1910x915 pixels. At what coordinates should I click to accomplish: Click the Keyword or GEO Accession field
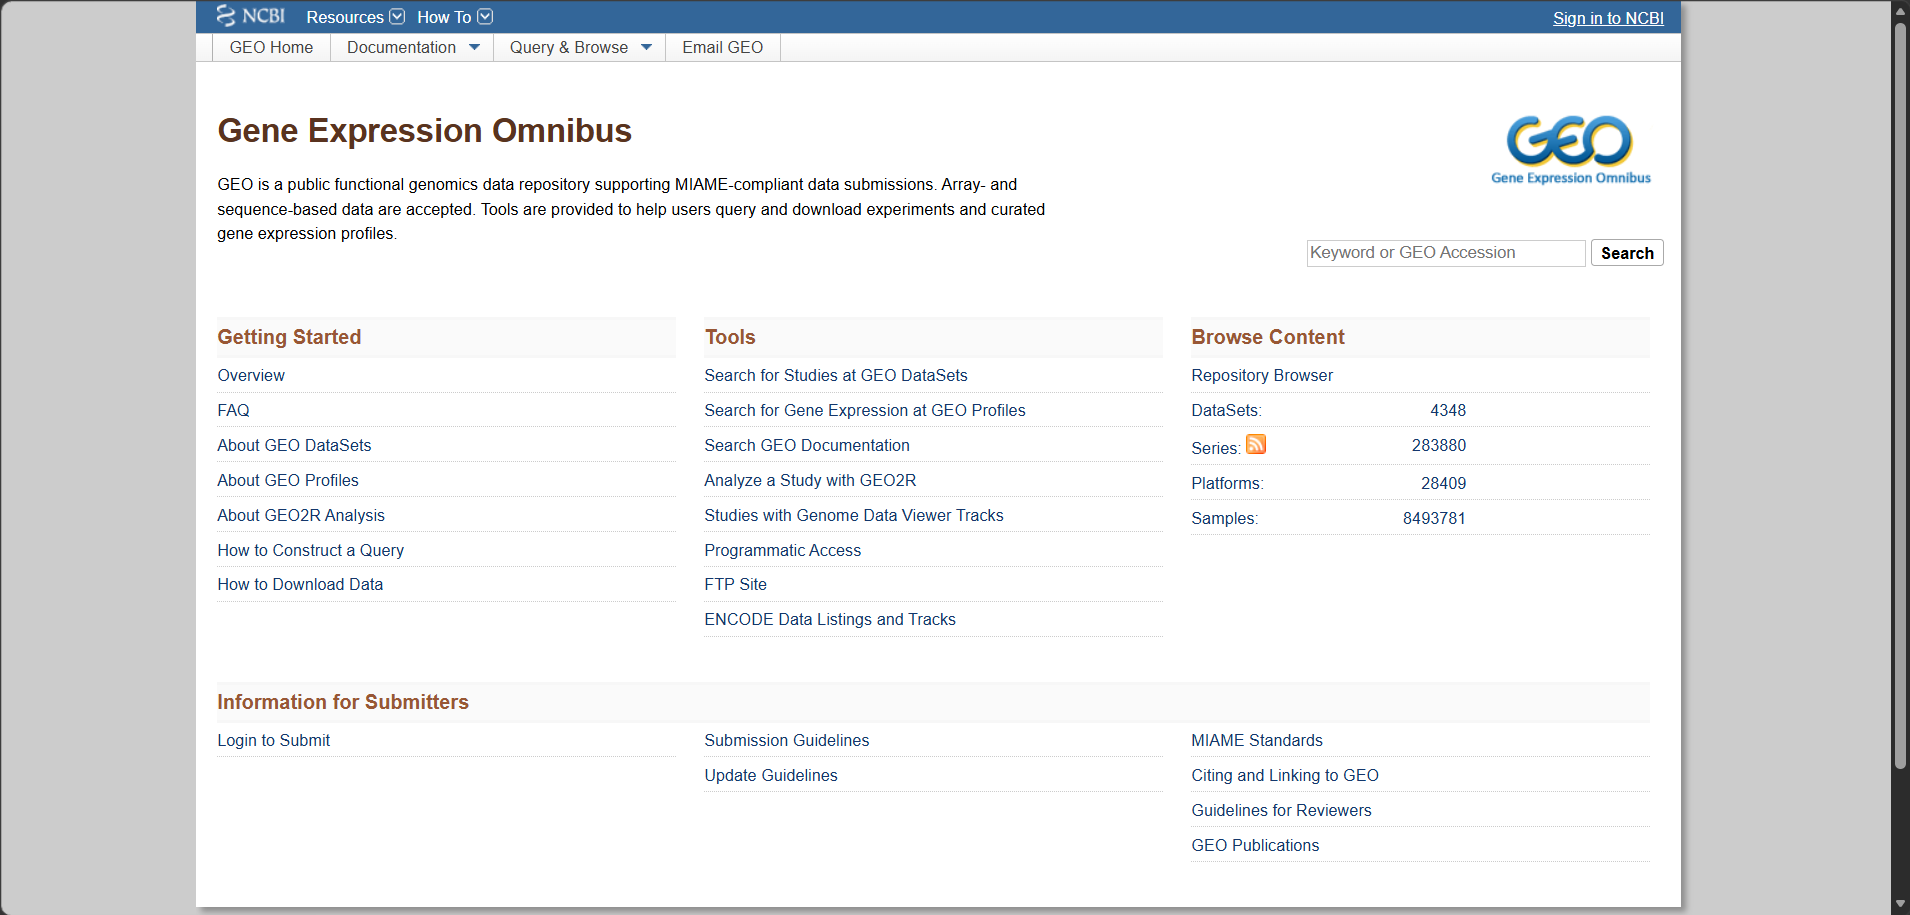click(x=1446, y=253)
